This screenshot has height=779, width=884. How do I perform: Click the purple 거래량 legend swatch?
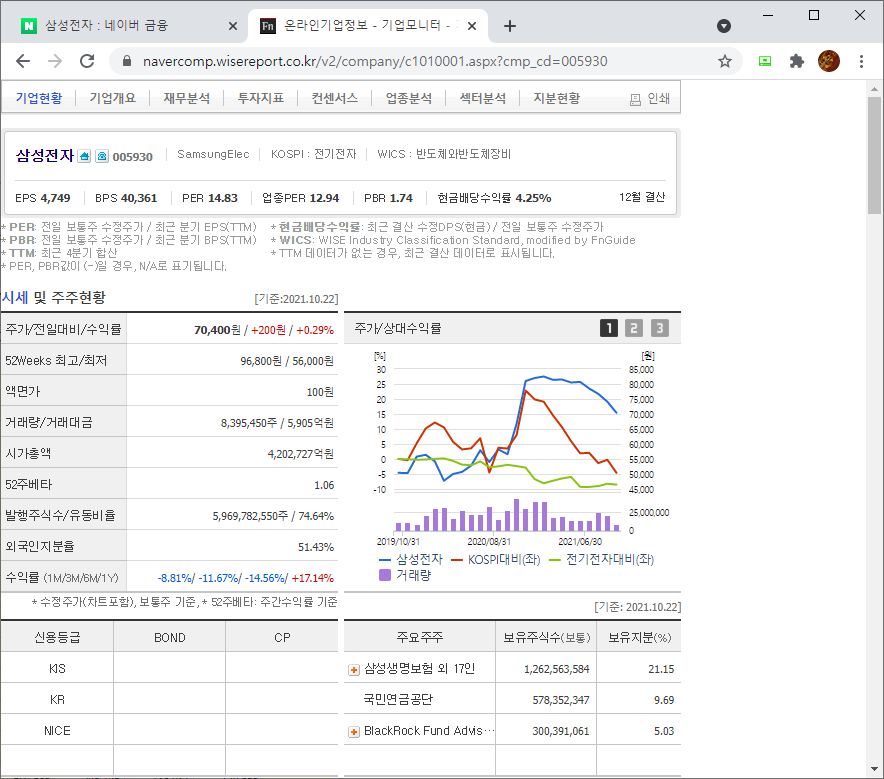click(x=385, y=575)
